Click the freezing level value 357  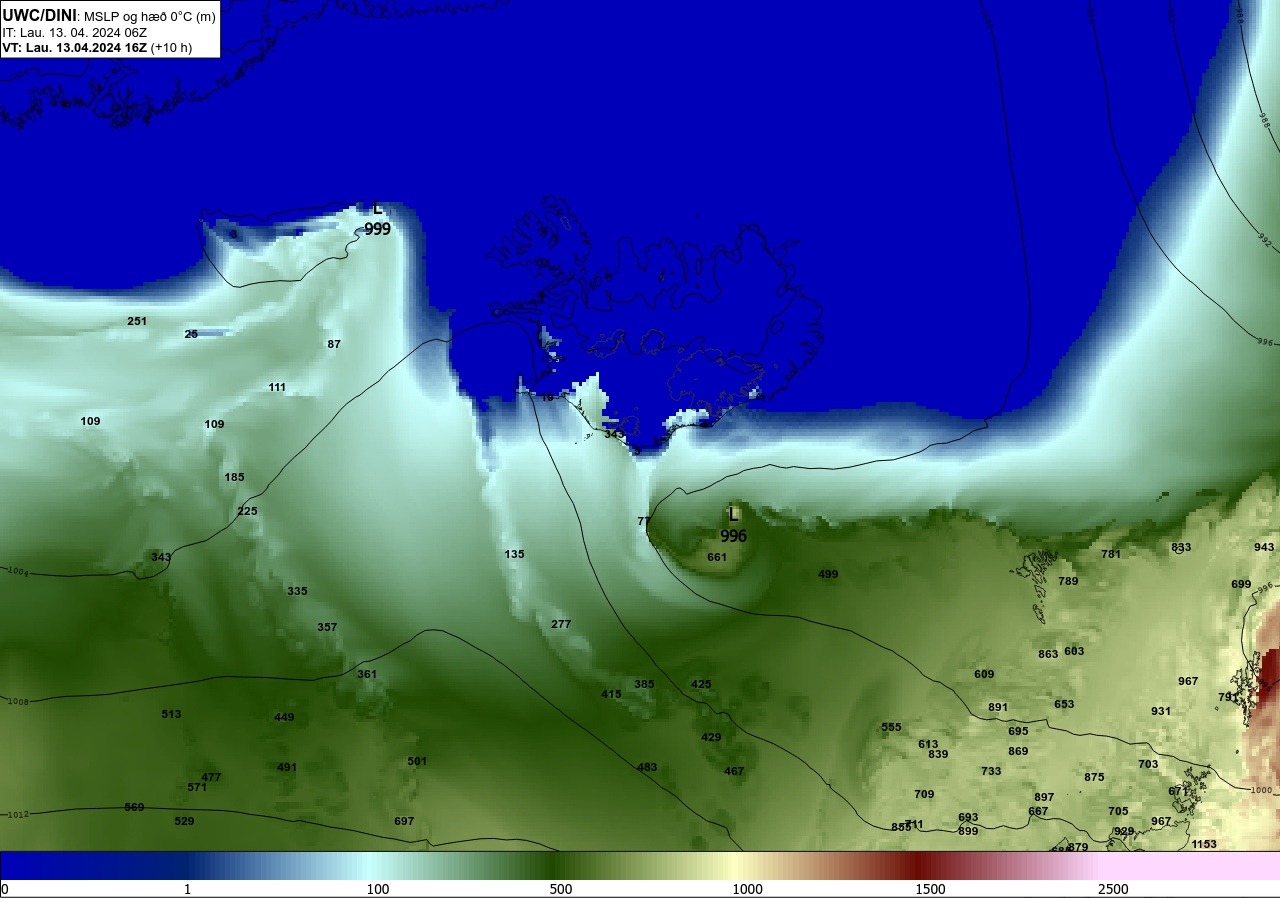(327, 627)
